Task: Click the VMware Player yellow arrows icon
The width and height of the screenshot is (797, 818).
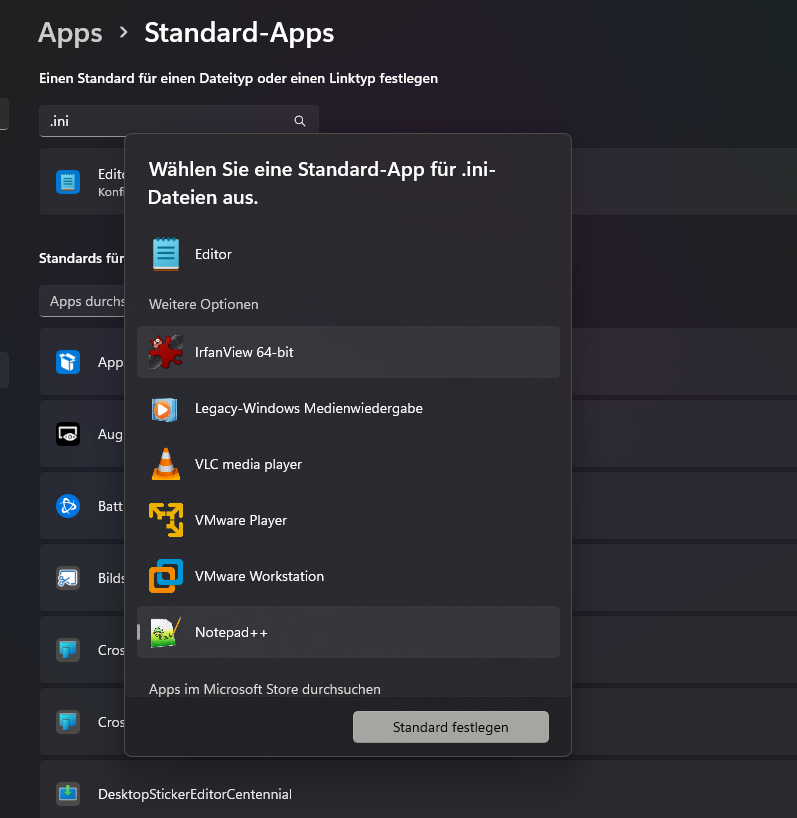Action: (x=166, y=520)
